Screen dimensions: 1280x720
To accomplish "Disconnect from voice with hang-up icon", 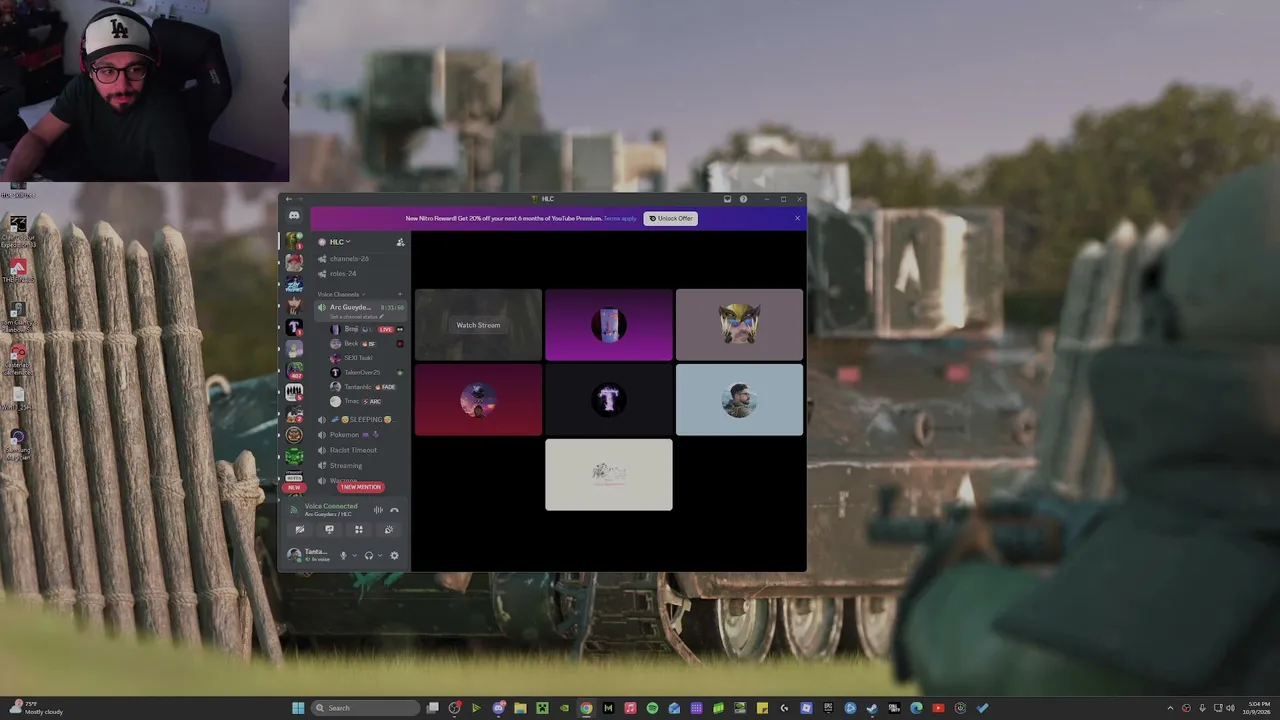I will [394, 510].
